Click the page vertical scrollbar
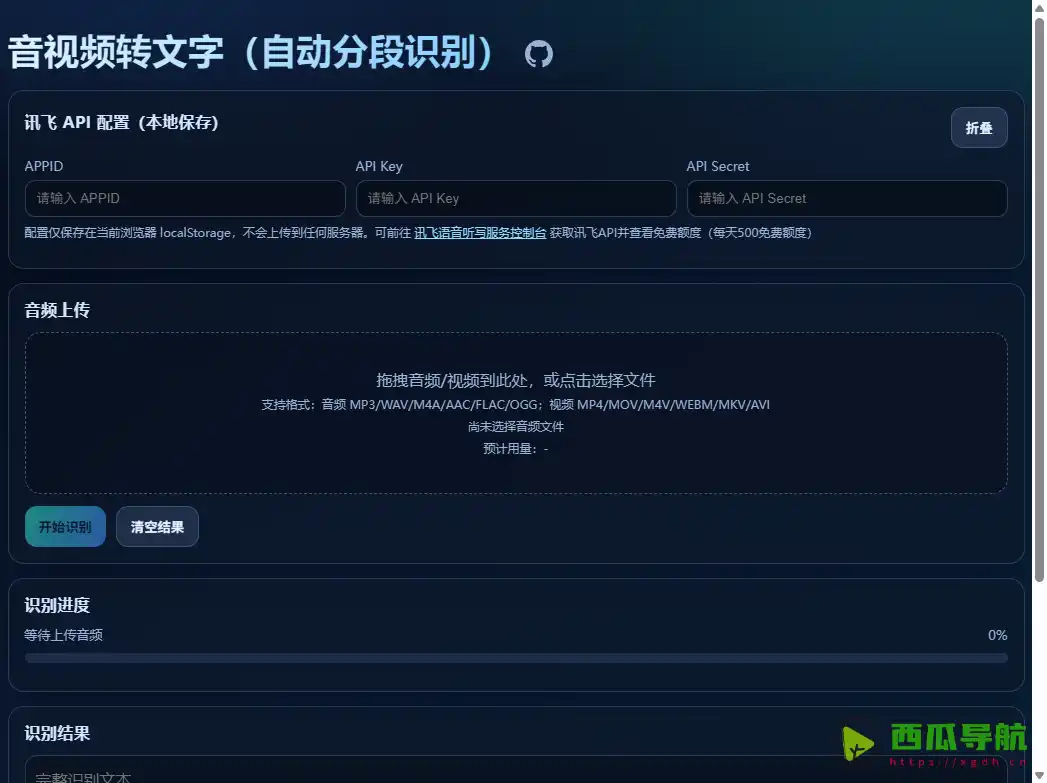1047x783 pixels. pyautogui.click(x=1040, y=300)
